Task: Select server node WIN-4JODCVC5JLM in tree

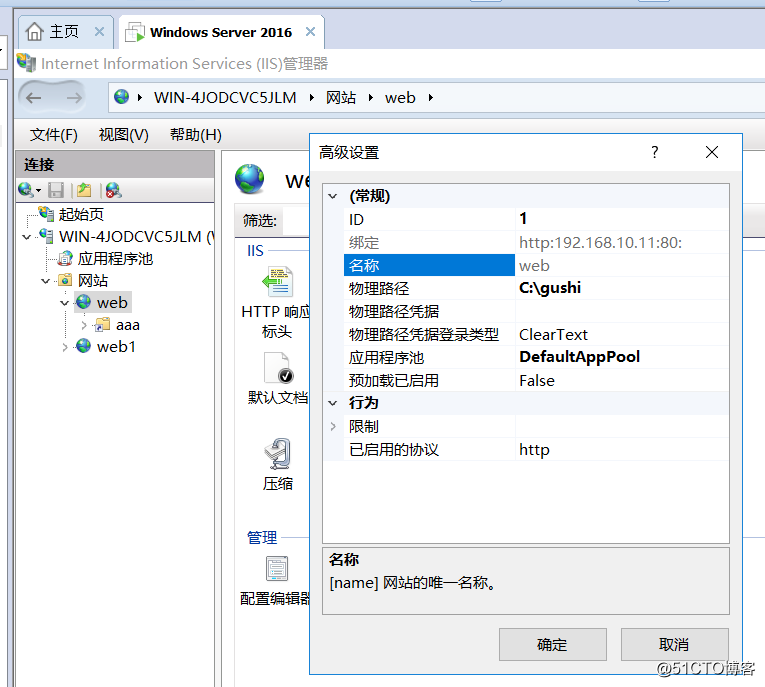Action: [x=137, y=237]
